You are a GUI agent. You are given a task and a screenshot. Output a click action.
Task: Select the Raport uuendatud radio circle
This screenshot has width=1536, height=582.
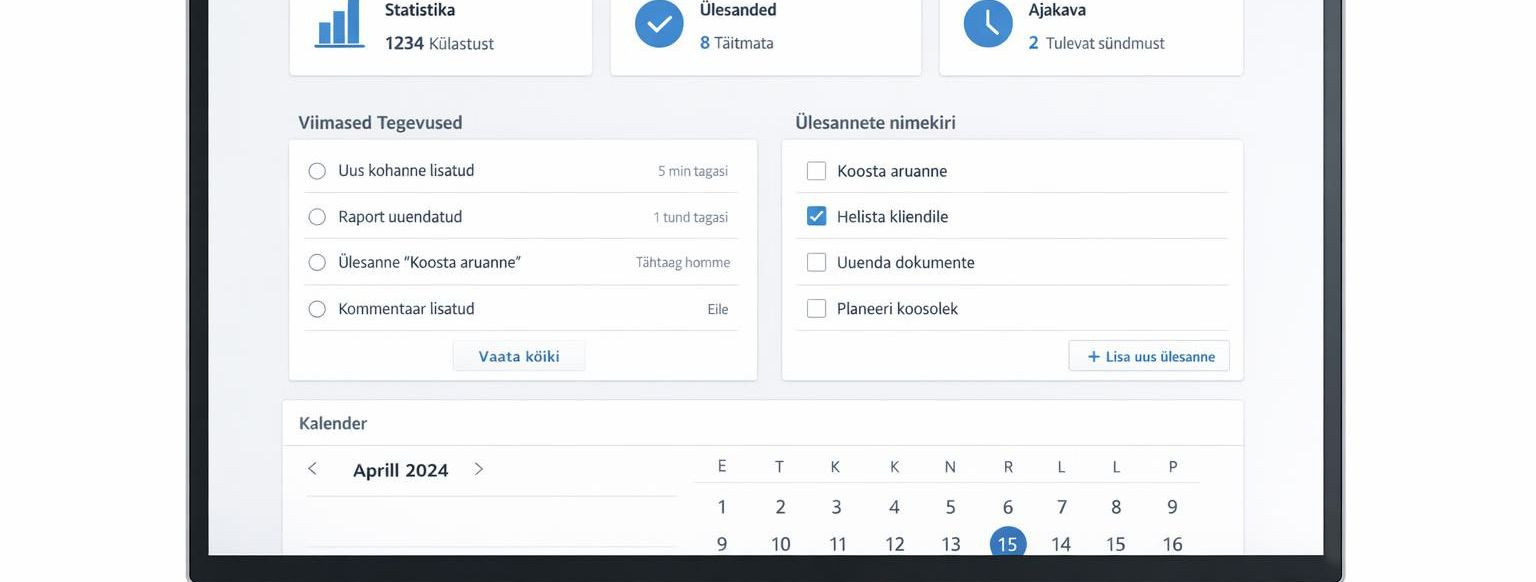coord(317,217)
